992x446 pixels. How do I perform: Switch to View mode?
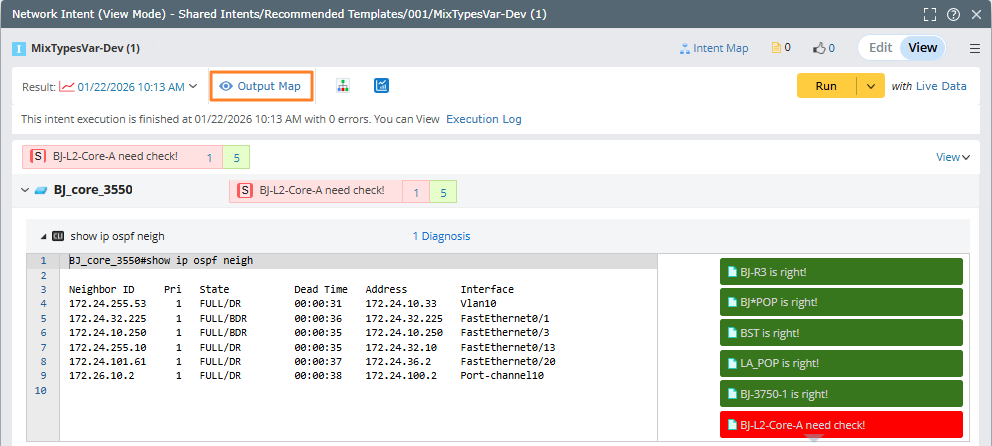tap(922, 47)
